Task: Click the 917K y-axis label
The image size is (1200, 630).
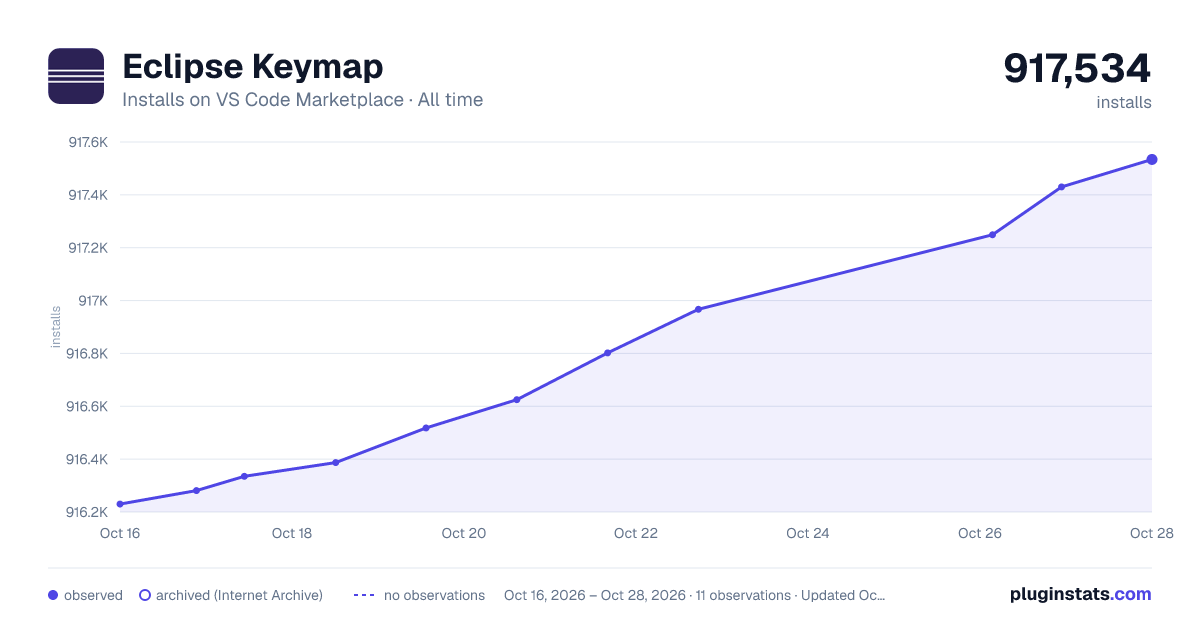Action: coord(93,300)
